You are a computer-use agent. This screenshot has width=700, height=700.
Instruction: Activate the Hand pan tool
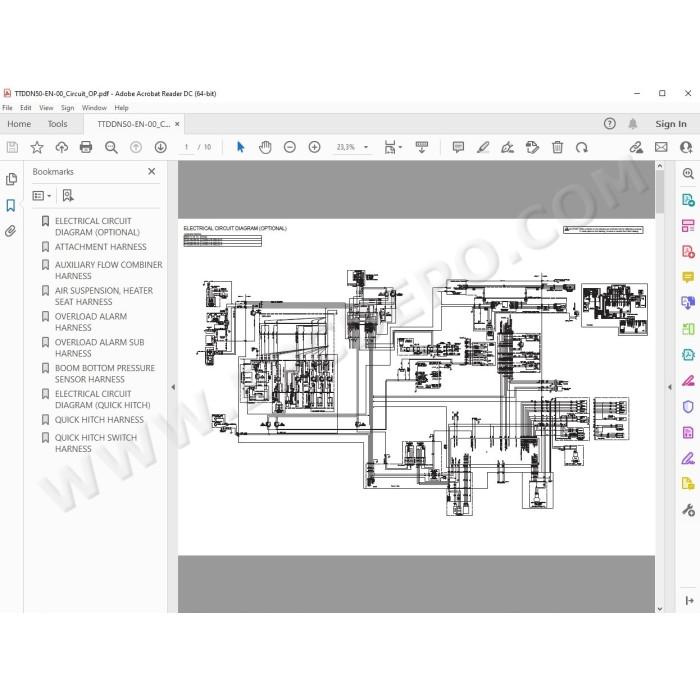click(x=265, y=147)
